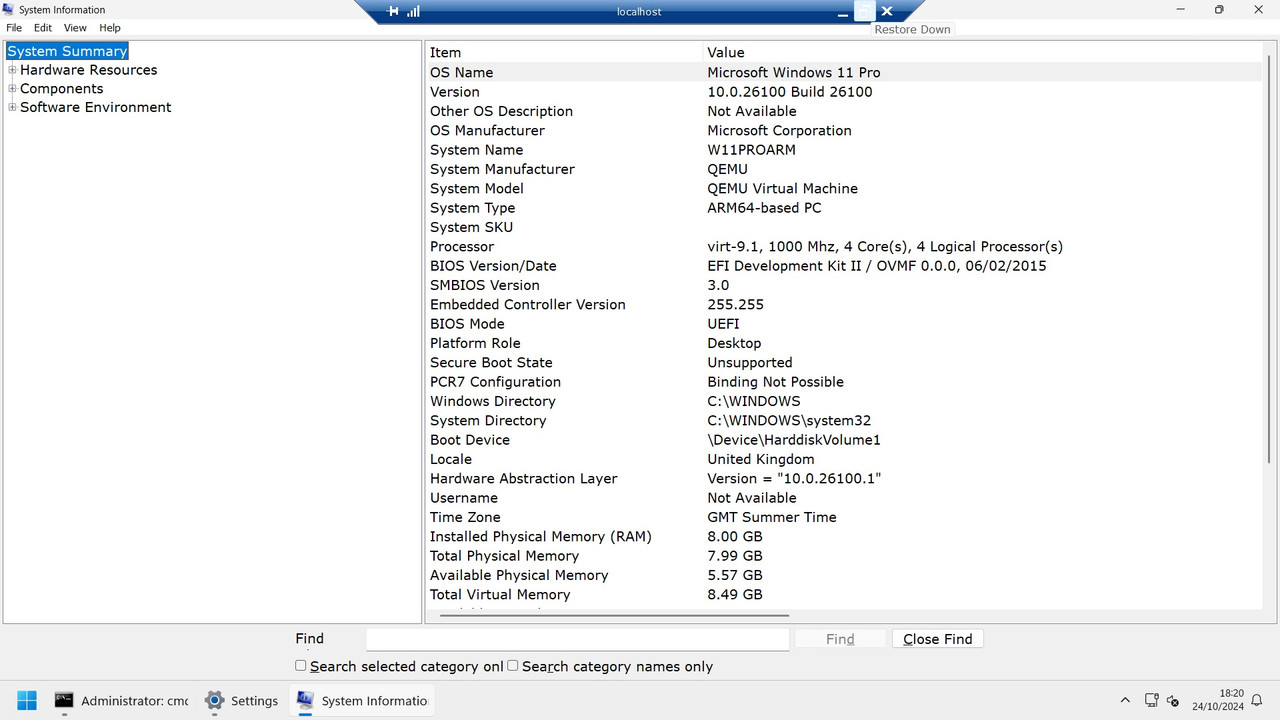
Task: Click the United Kingdom locale value
Action: coord(761,460)
